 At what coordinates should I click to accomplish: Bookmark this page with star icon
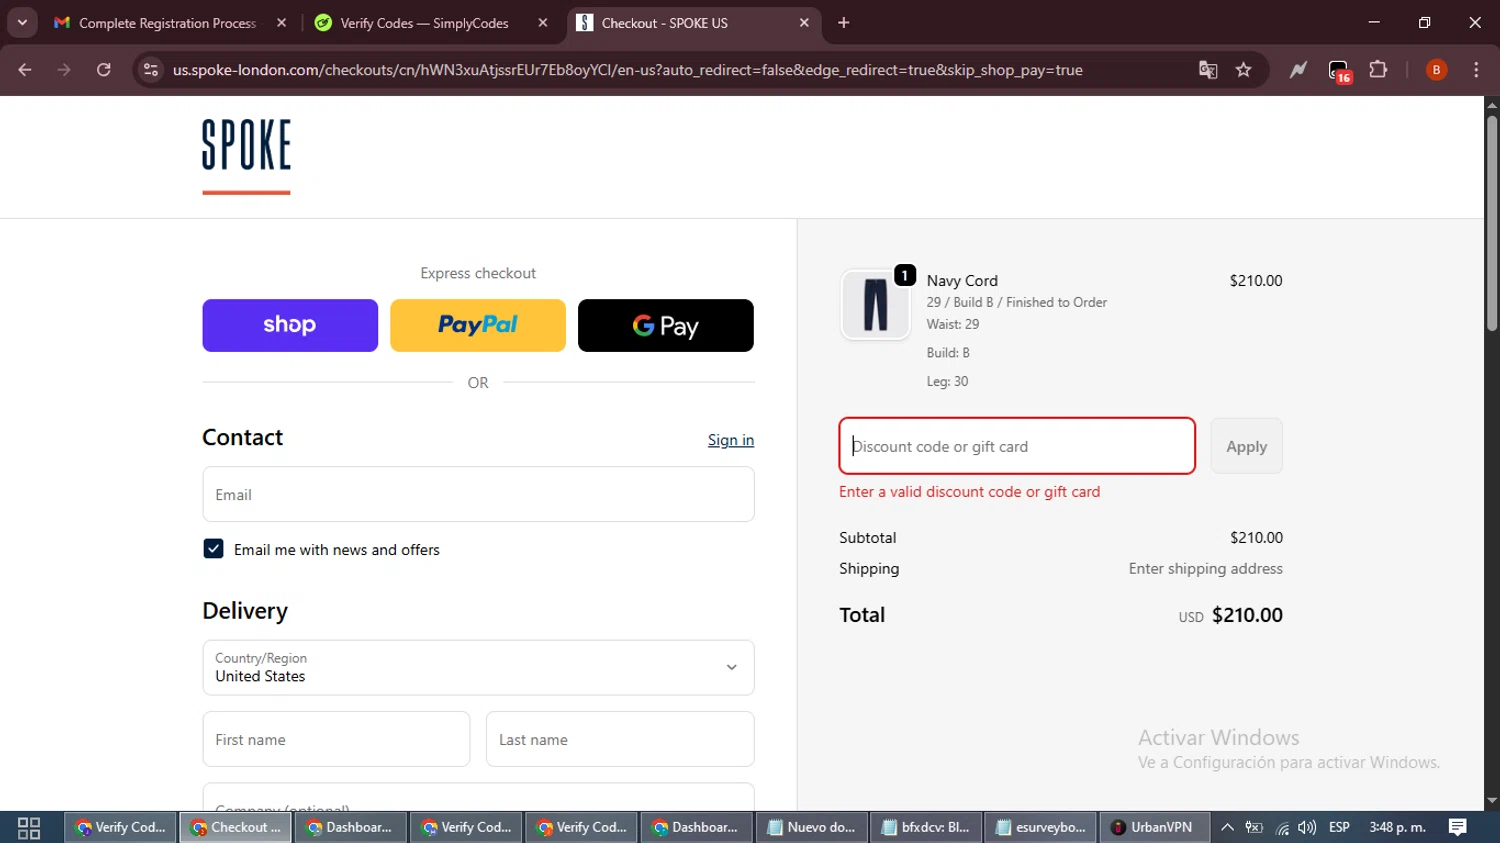(1244, 70)
